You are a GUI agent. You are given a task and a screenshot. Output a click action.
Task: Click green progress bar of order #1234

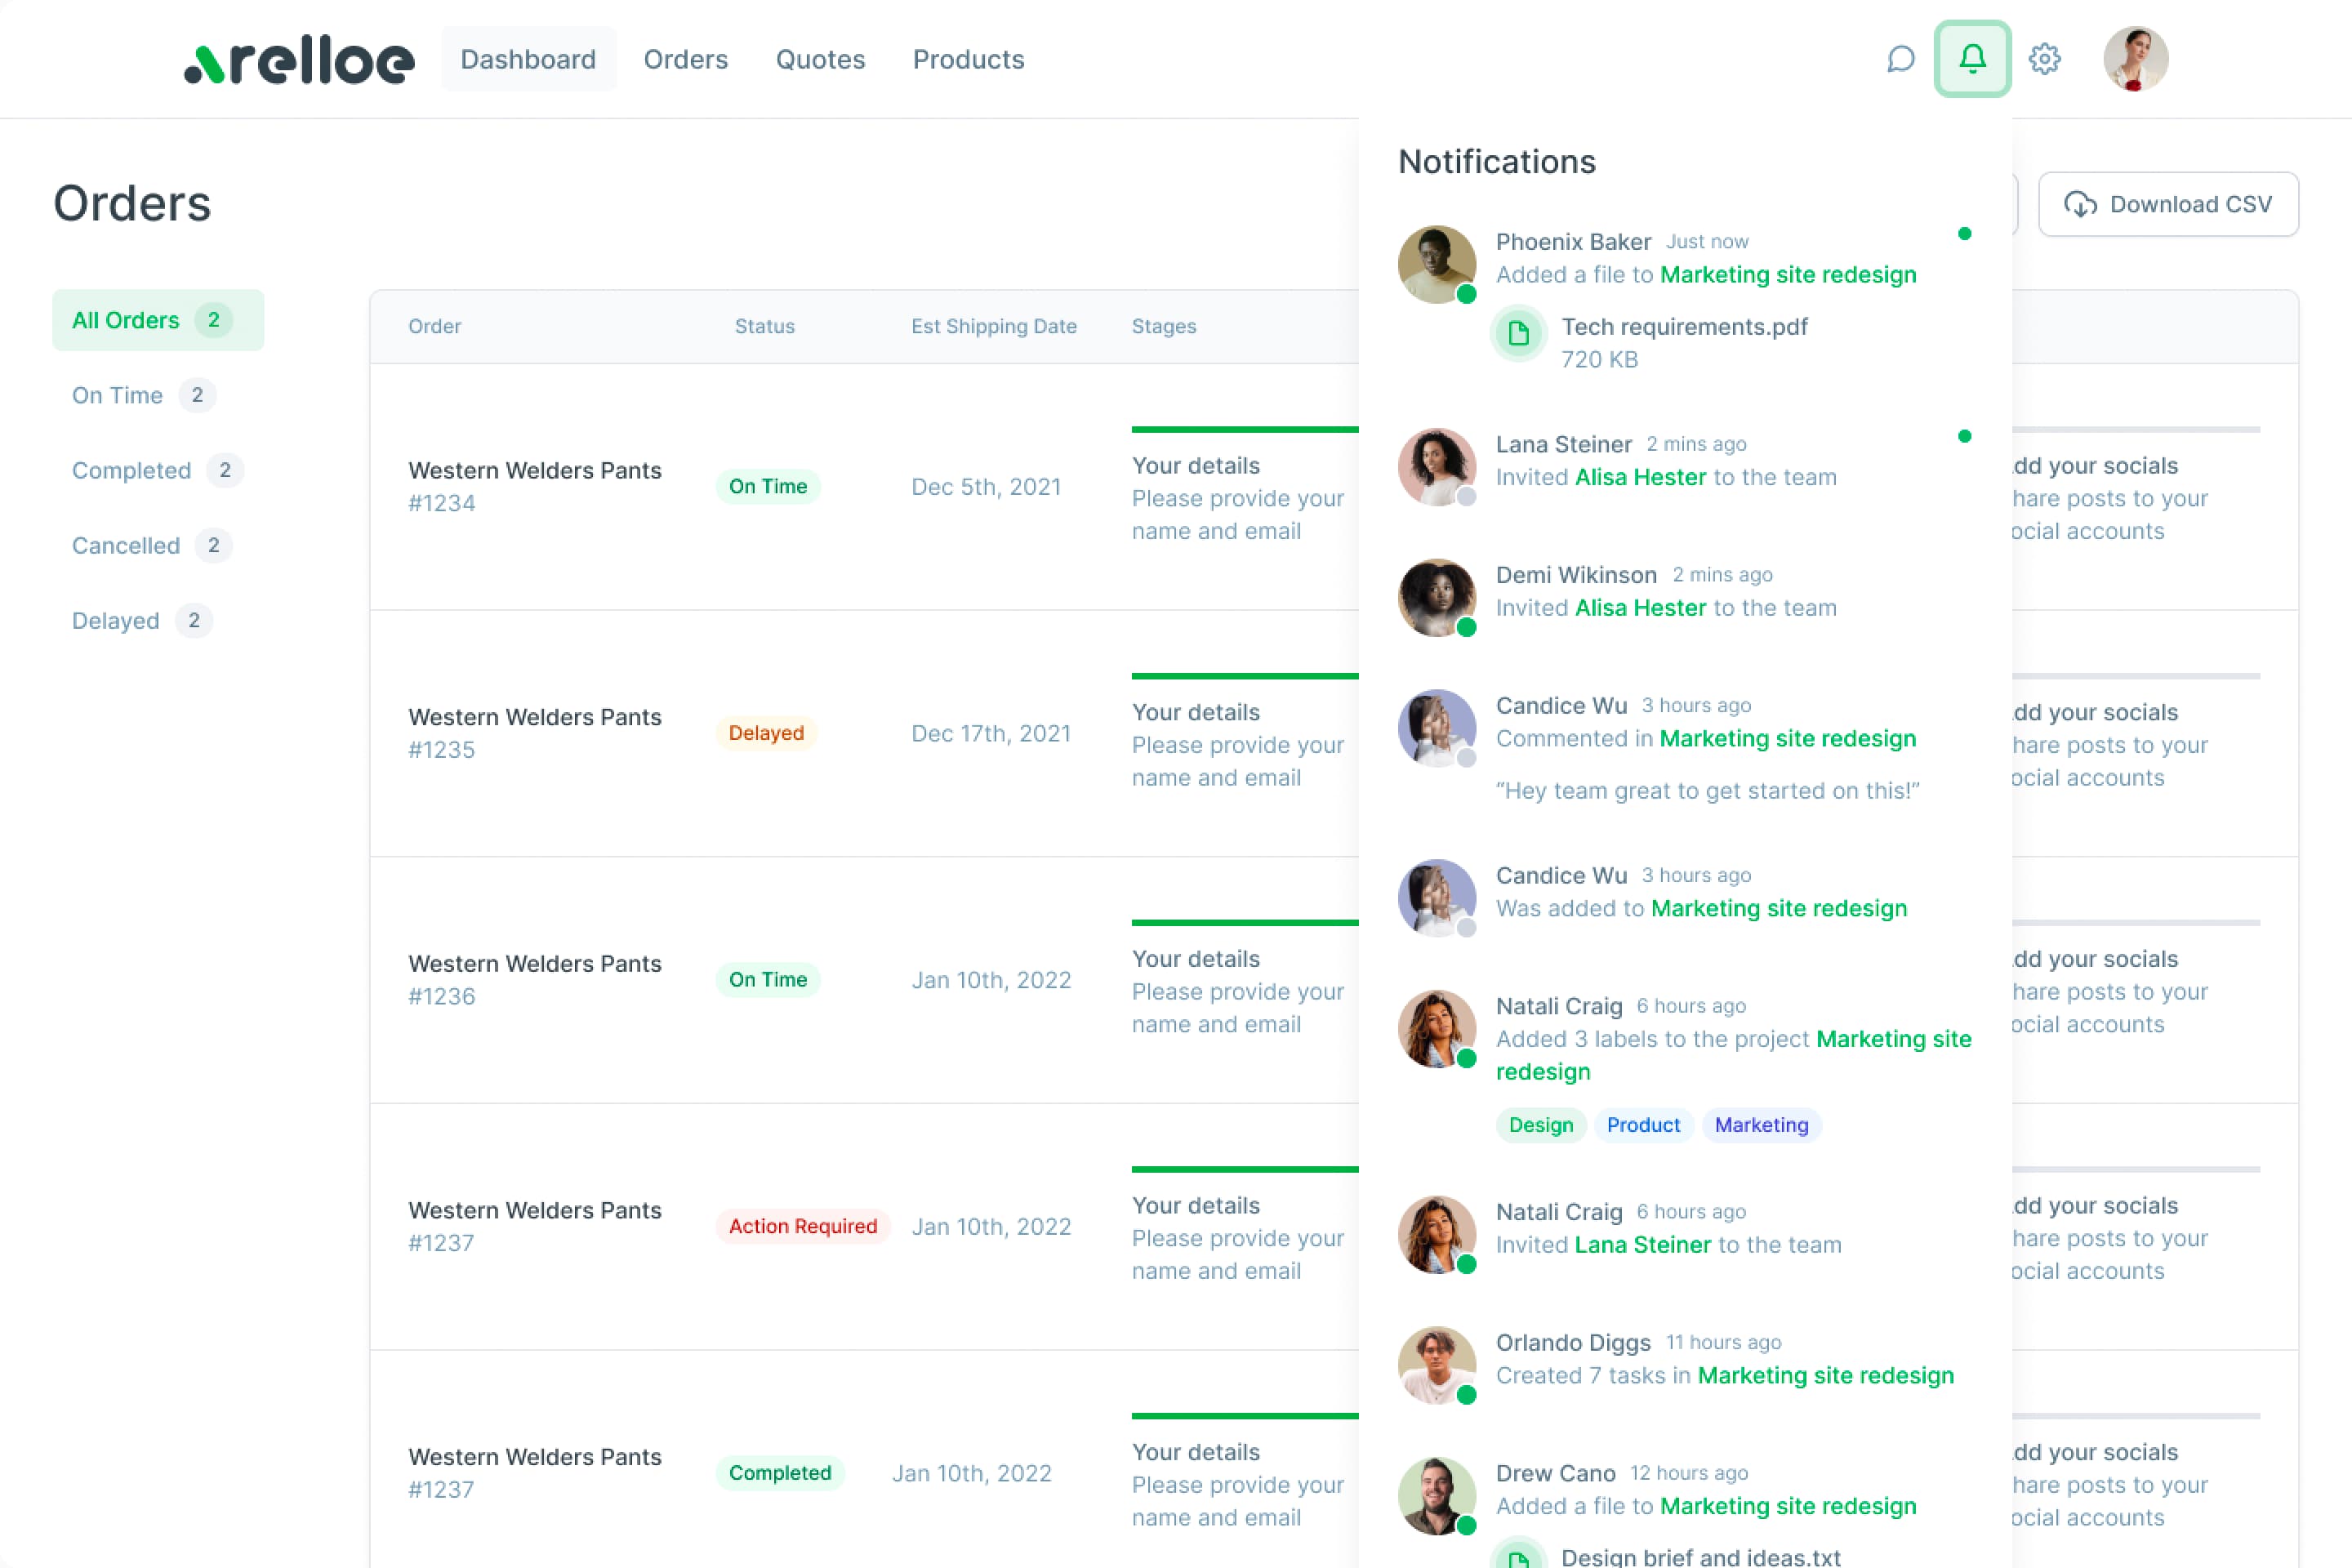1244,430
